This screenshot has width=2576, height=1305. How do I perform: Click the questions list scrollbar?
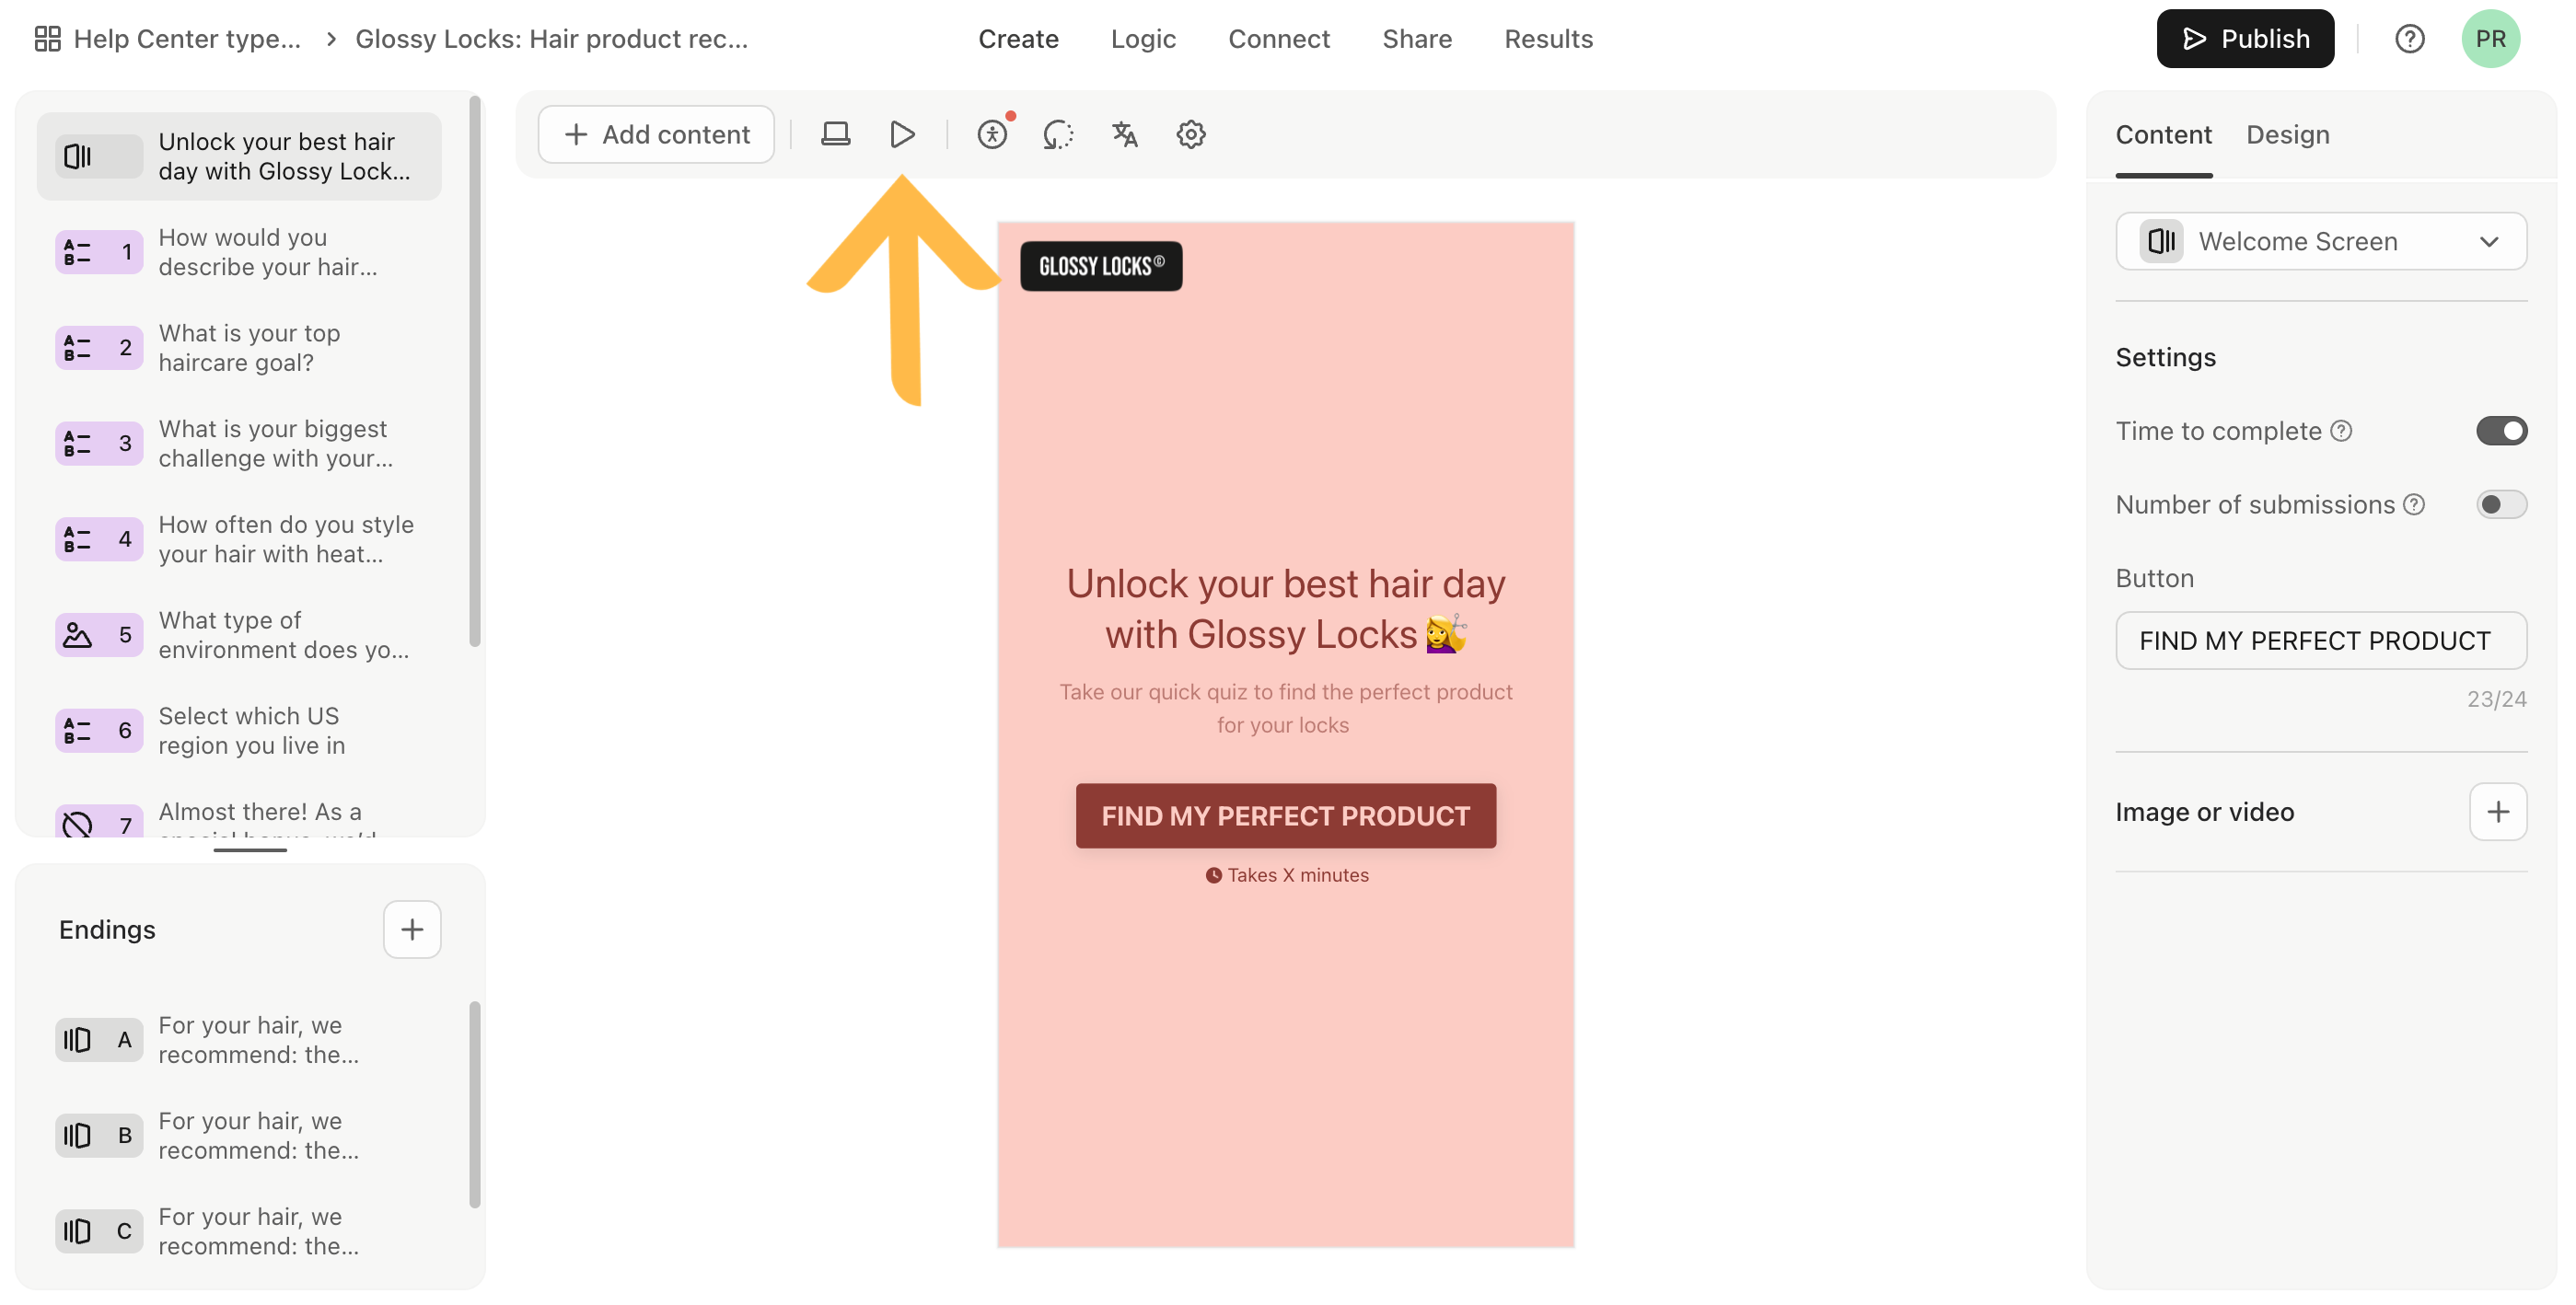[475, 370]
